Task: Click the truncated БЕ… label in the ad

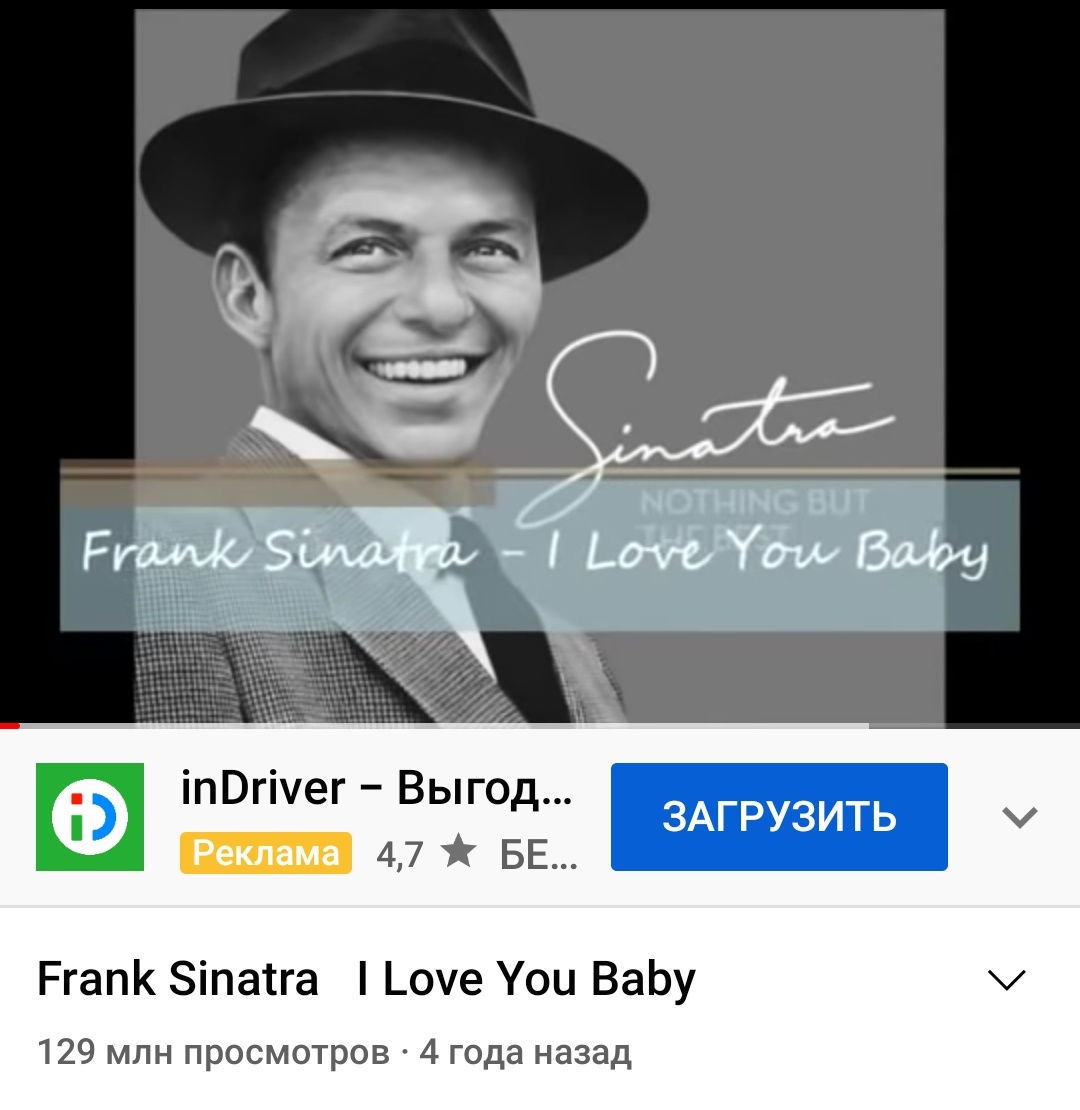Action: pos(538,855)
